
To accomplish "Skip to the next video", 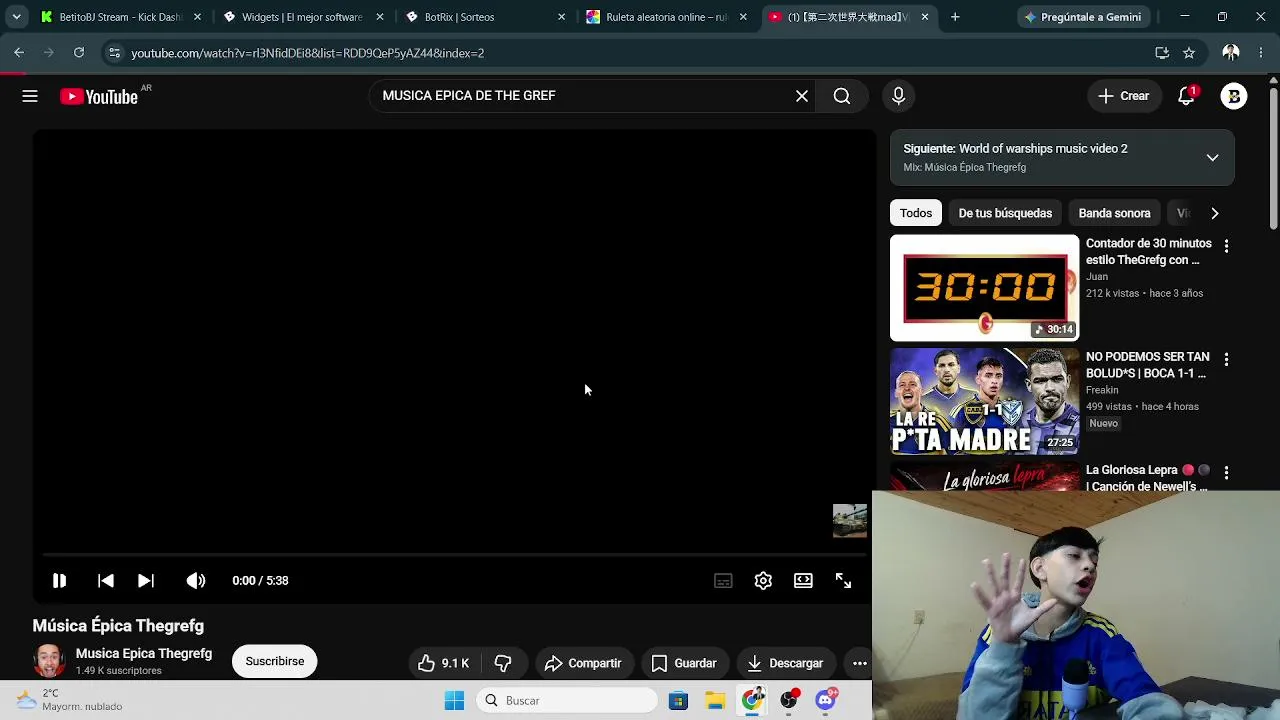I will point(145,580).
